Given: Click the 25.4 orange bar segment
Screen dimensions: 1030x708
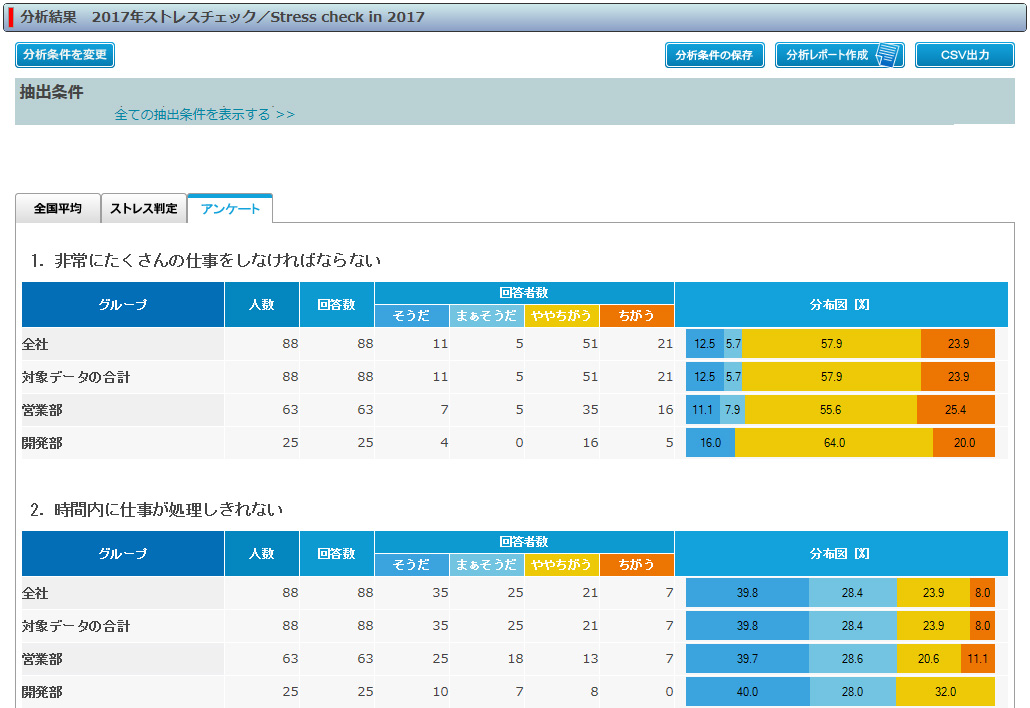Looking at the screenshot, I should pyautogui.click(x=956, y=410).
